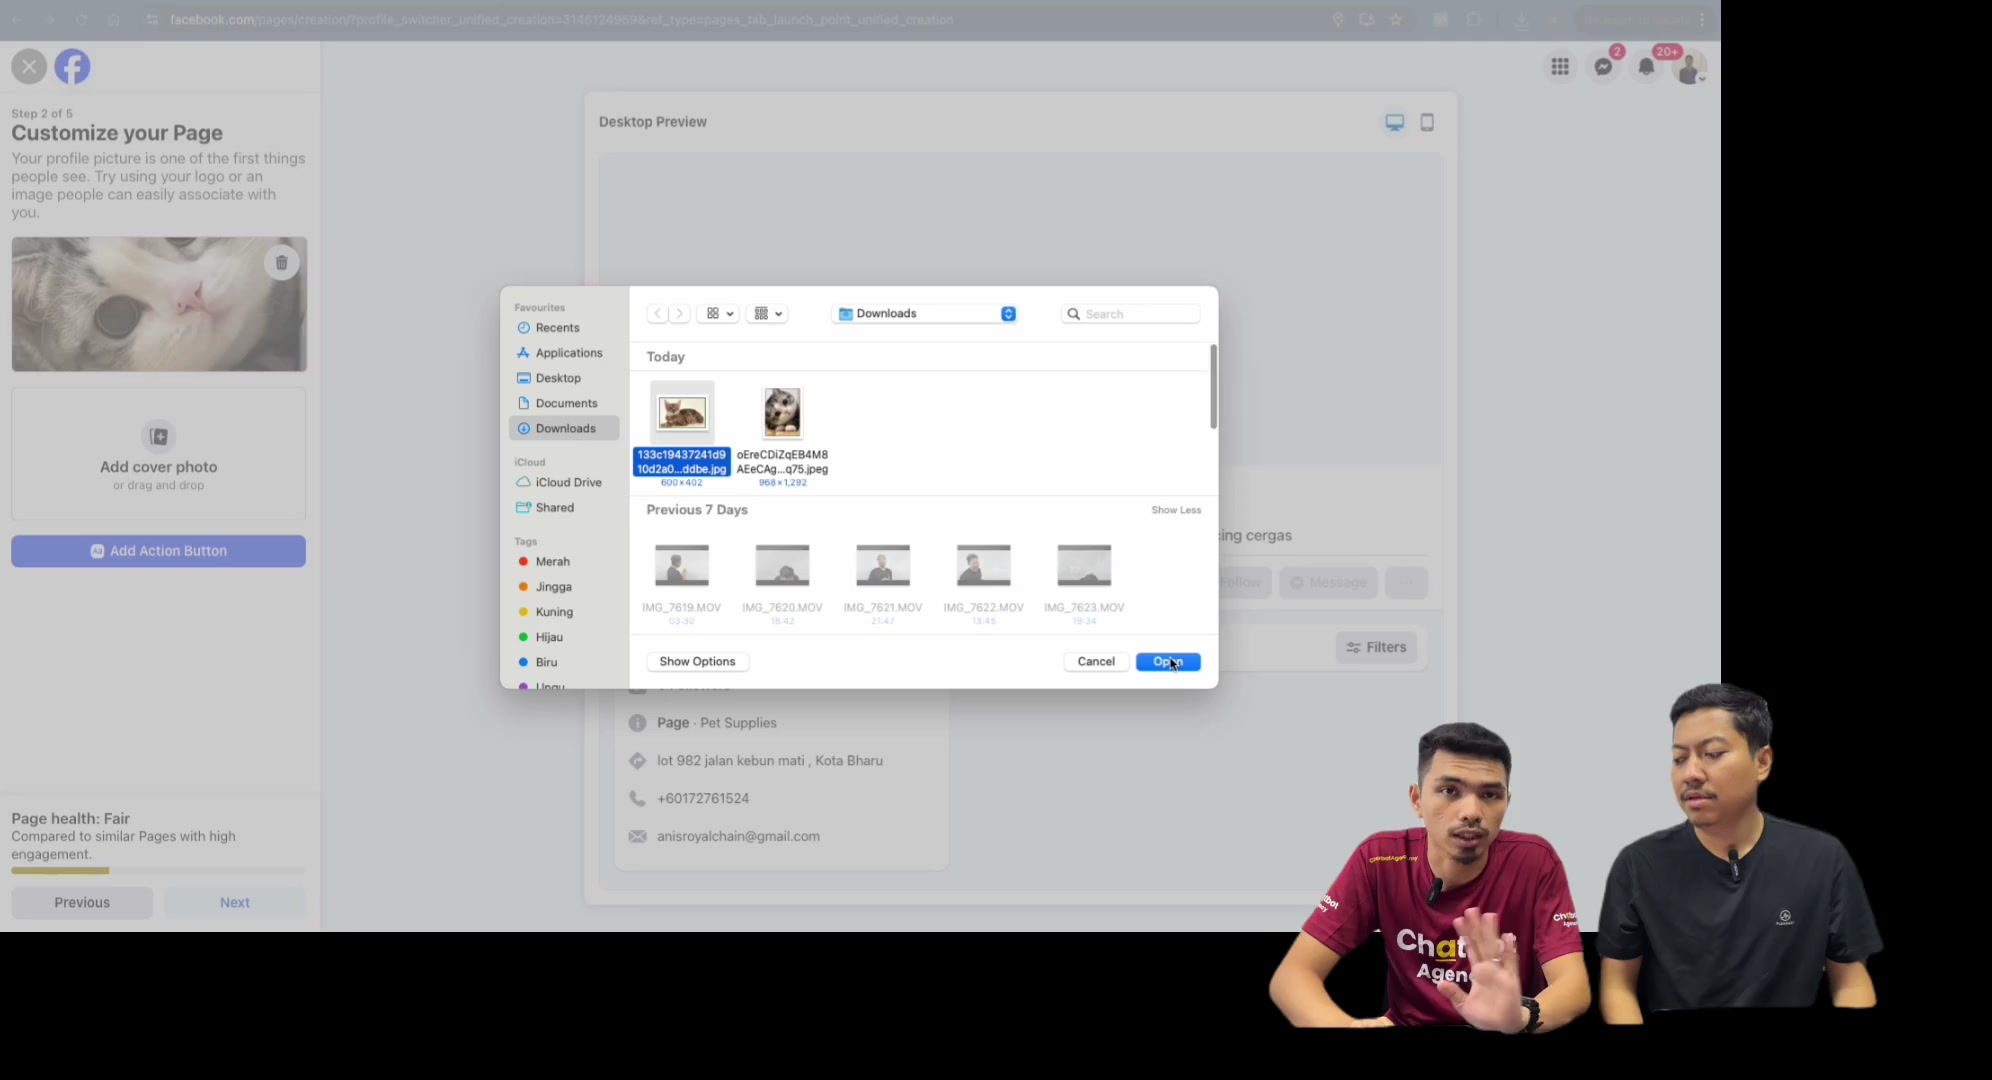Screen dimensions: 1992x1080
Task: Select the Kuning tag
Action: (564, 612)
